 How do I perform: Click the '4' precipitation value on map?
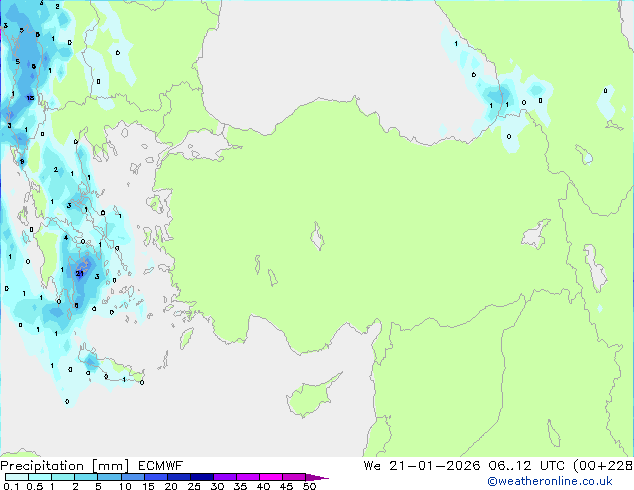tap(66, 238)
